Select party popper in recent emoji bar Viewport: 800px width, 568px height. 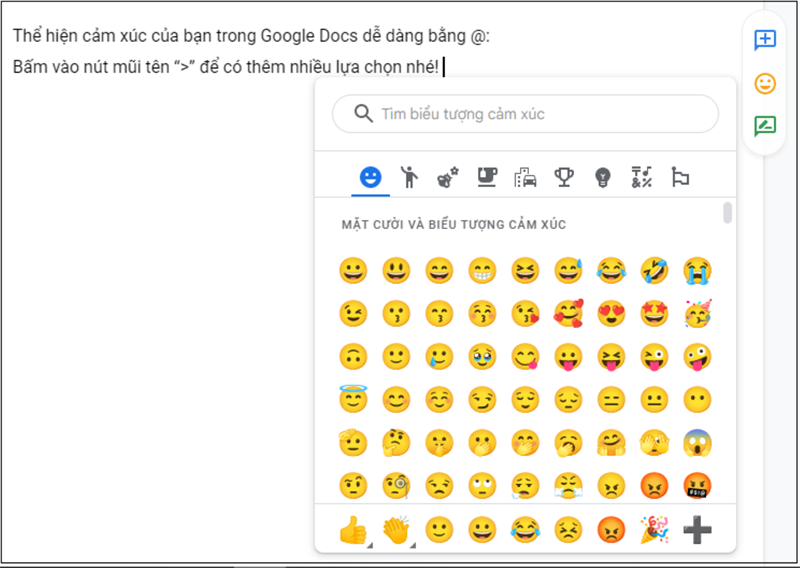pos(655,530)
